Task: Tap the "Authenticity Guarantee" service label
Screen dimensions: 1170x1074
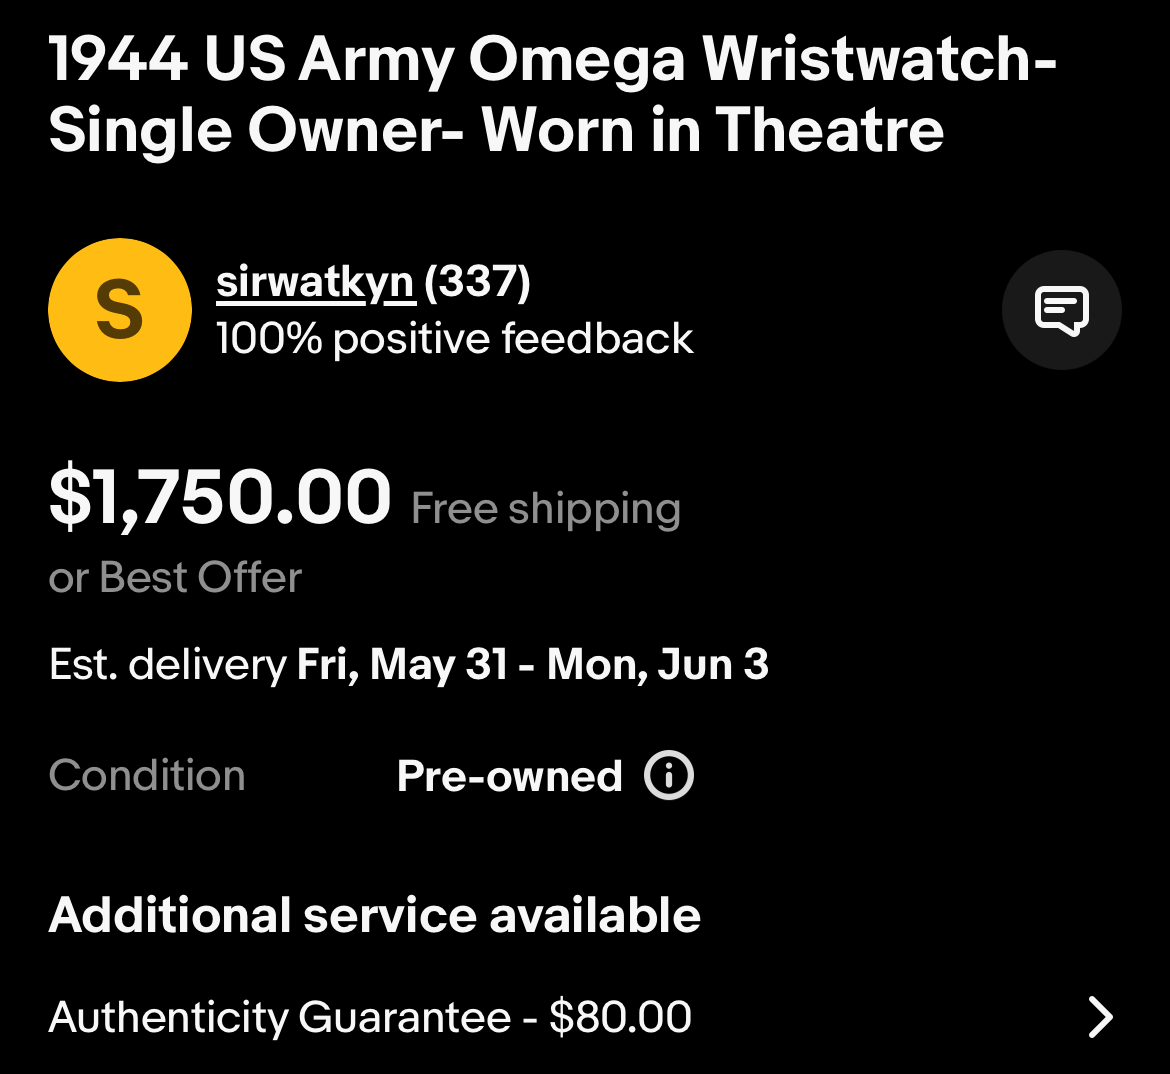Action: click(280, 1018)
